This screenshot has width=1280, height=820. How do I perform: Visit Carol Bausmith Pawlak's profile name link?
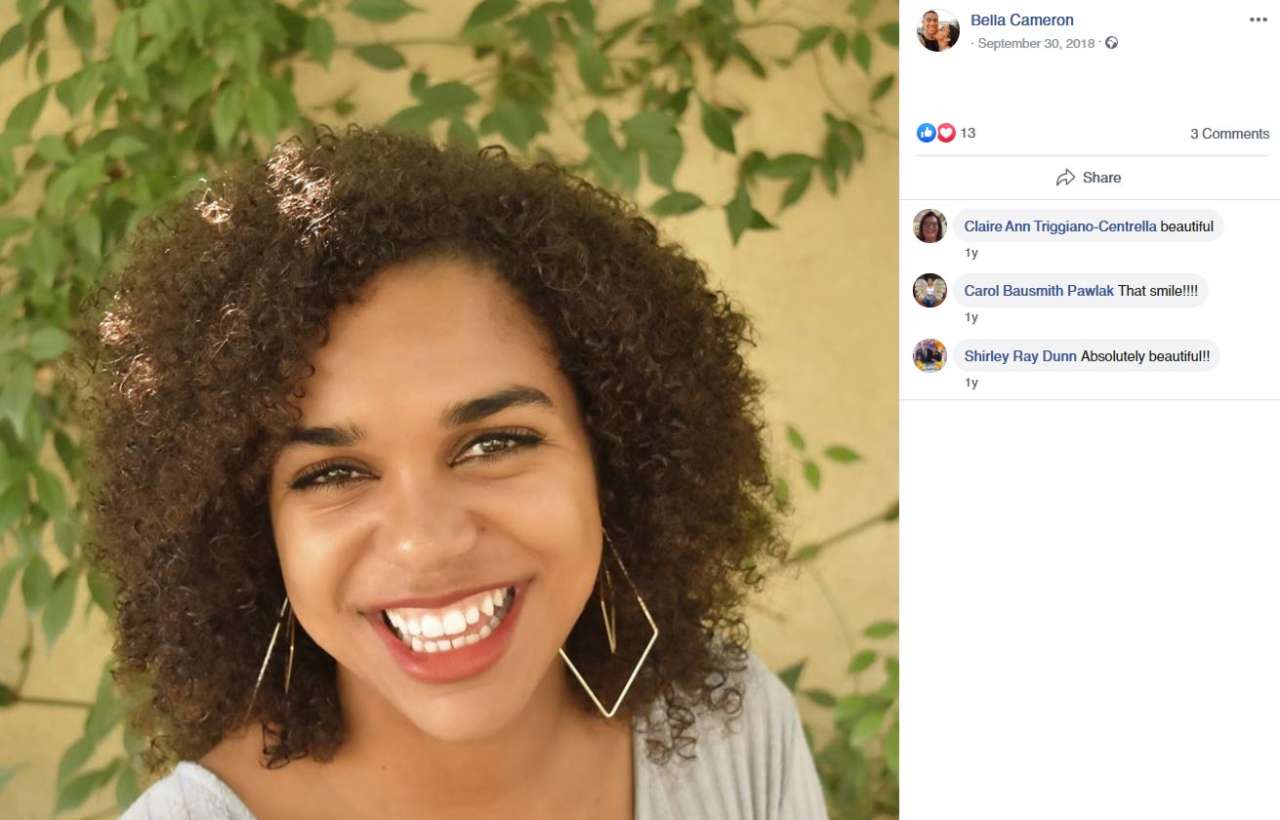(x=1038, y=291)
